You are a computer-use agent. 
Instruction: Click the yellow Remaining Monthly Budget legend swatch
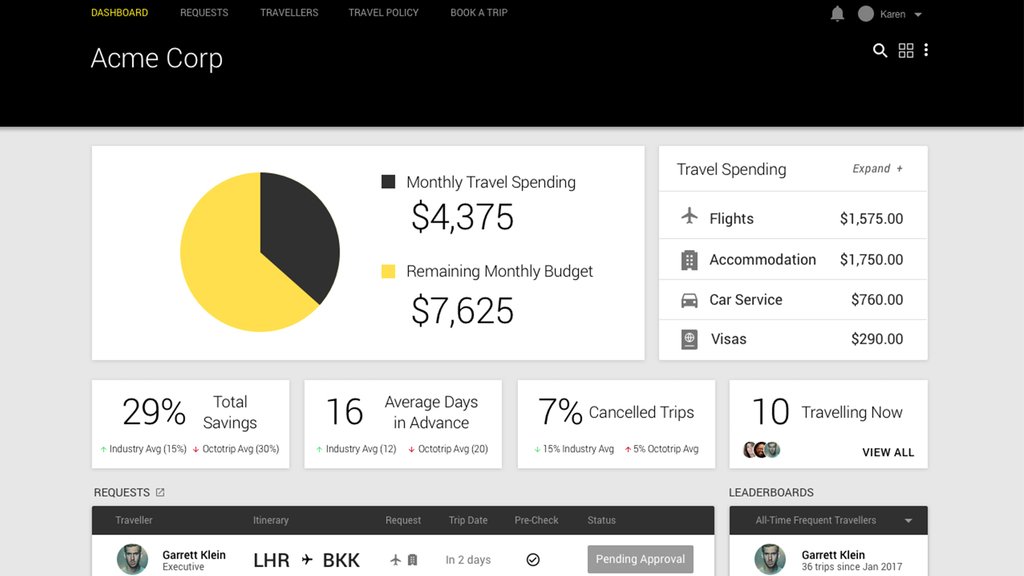388,271
